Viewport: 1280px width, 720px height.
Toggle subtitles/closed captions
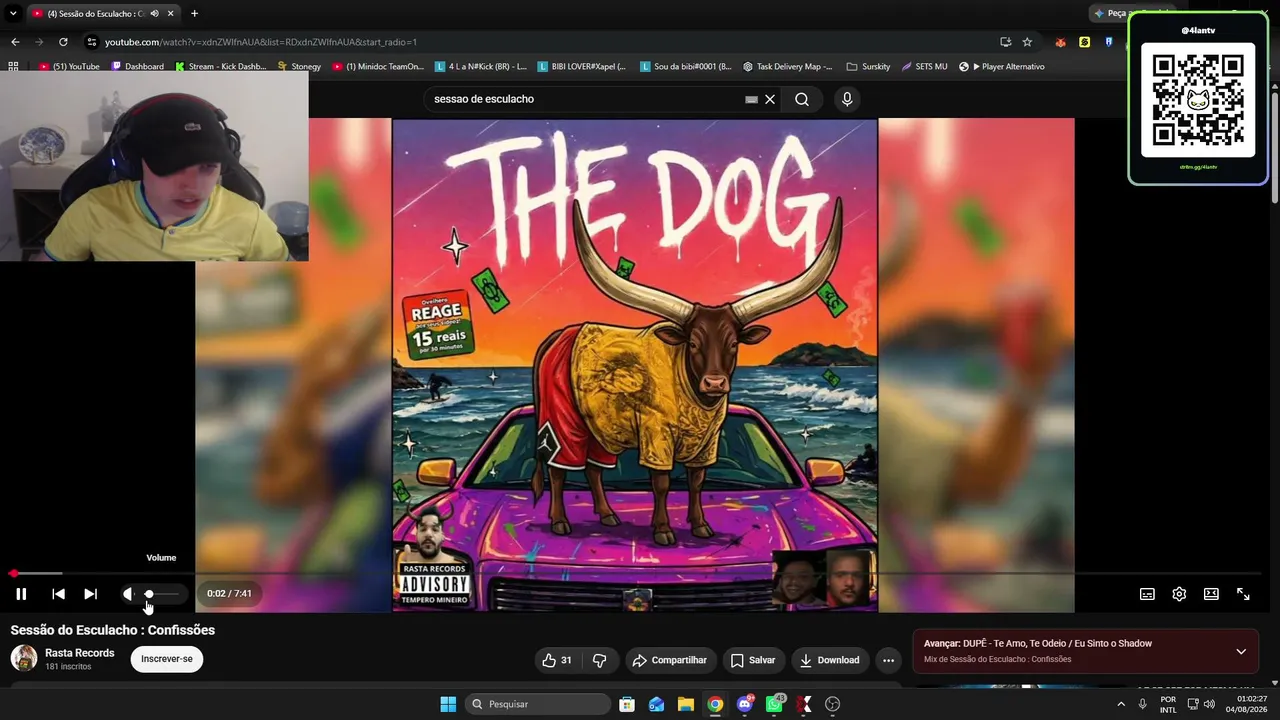pos(1147,594)
